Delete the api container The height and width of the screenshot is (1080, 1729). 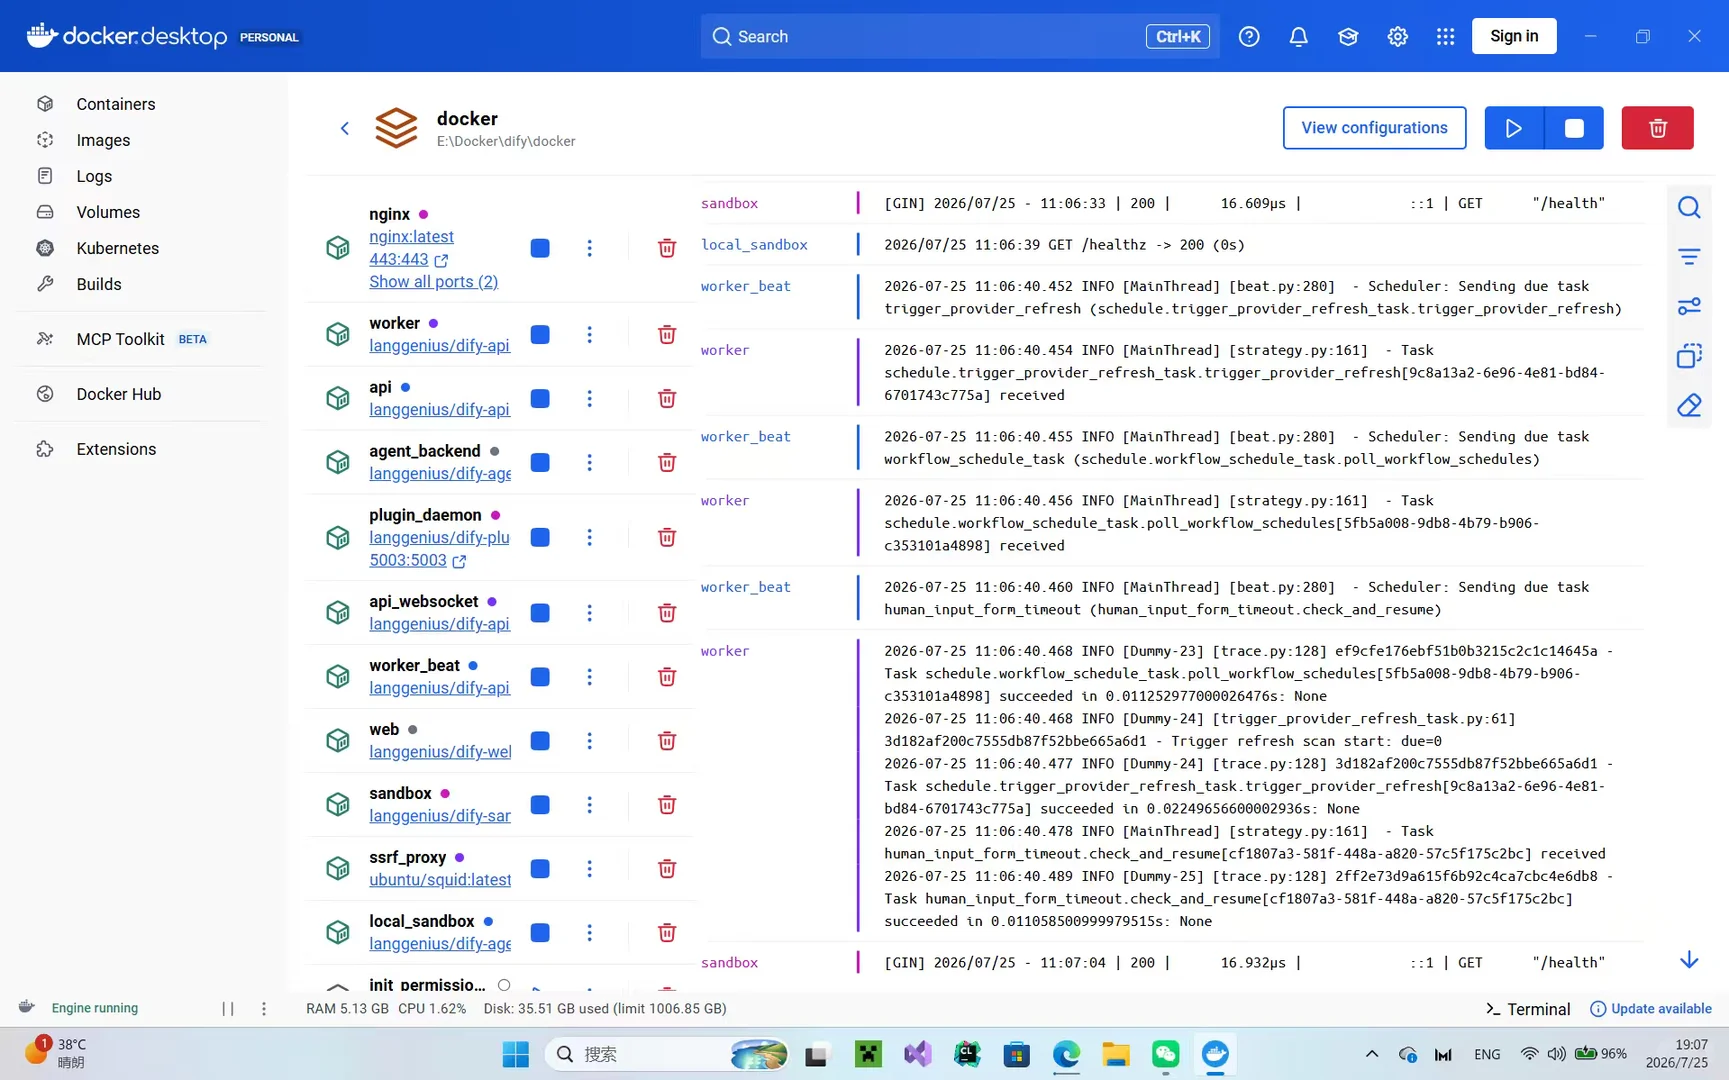[667, 399]
